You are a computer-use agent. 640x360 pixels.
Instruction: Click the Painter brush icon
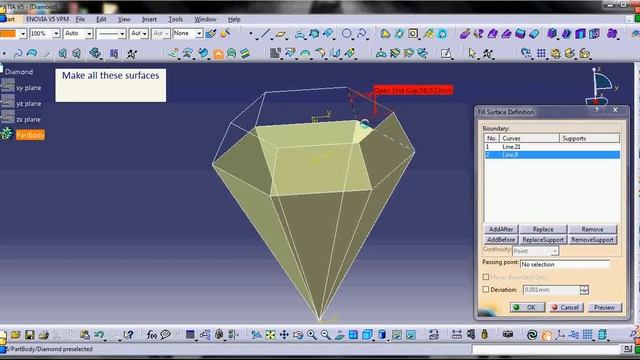(211, 33)
